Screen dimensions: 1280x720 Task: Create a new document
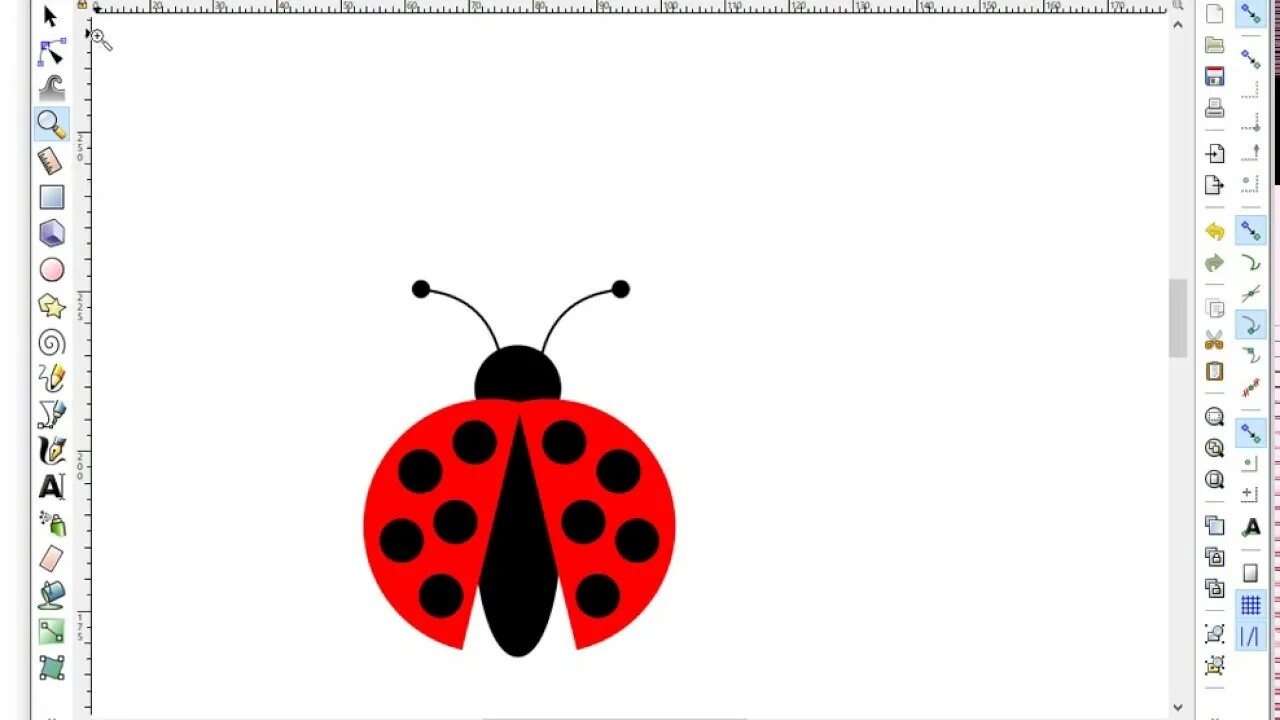click(x=1215, y=14)
